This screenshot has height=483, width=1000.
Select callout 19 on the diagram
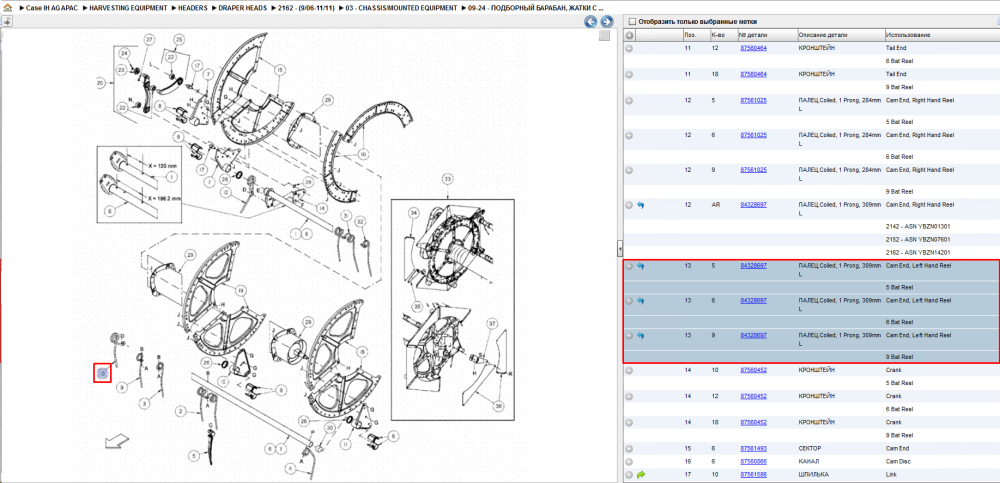[241, 290]
